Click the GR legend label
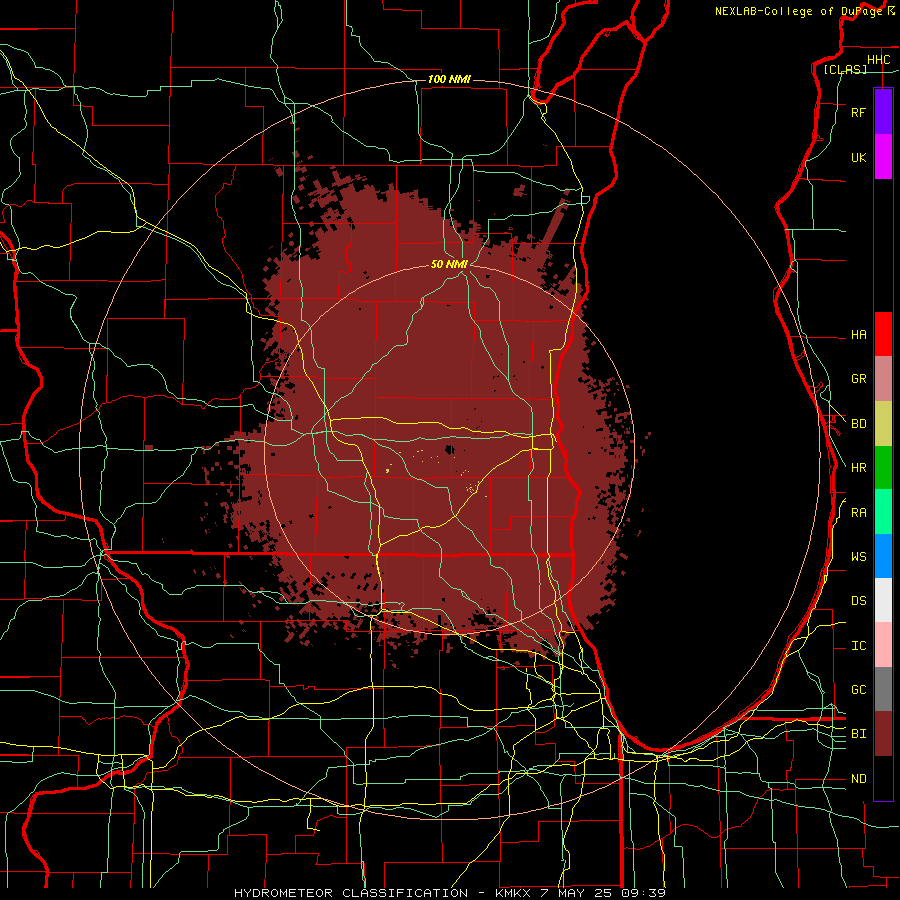This screenshot has width=900, height=900. coord(858,379)
